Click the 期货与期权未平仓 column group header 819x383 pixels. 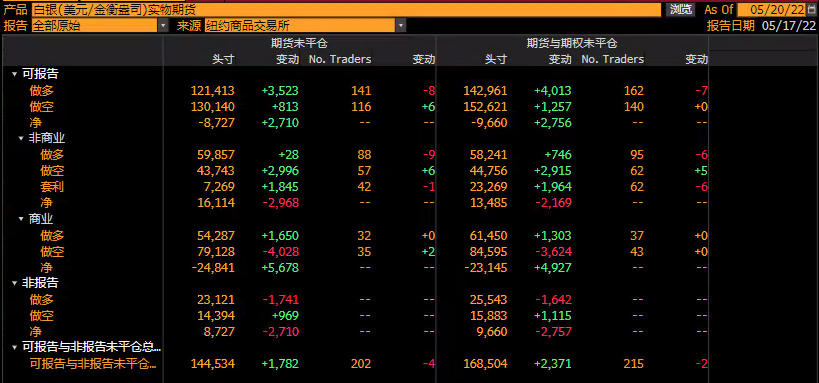571,43
